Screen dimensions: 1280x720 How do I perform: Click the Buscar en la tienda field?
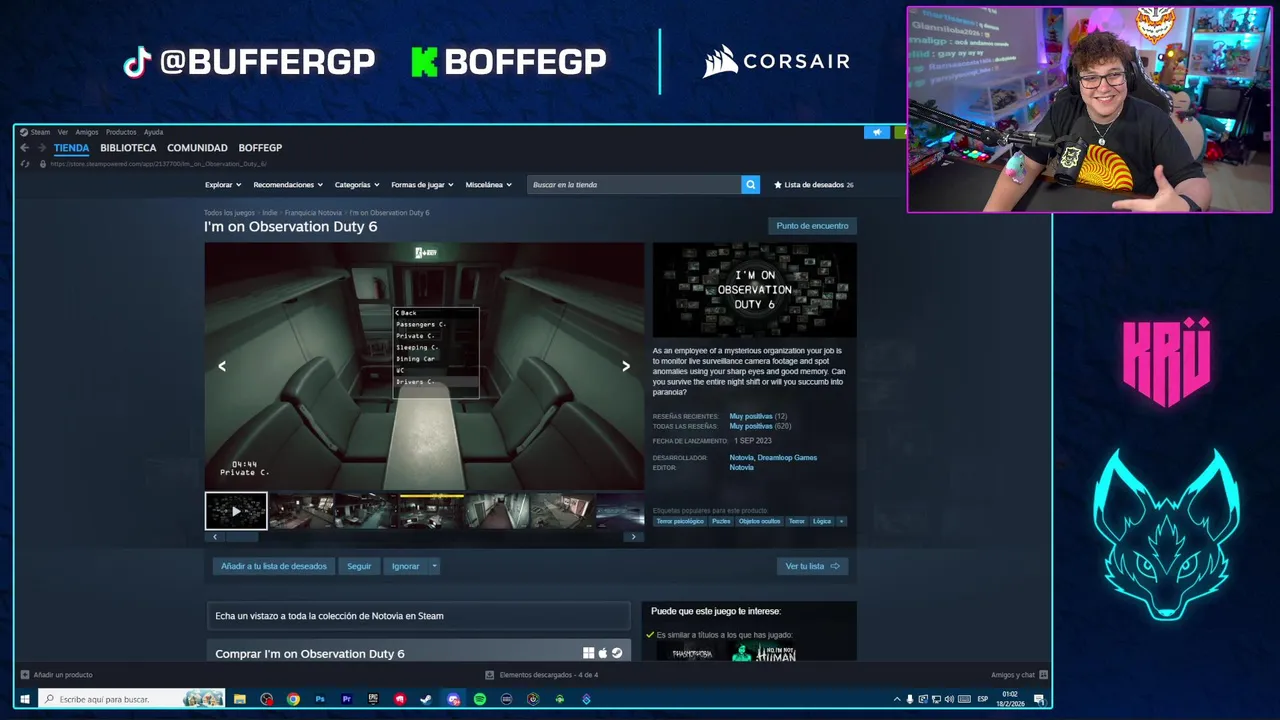(x=634, y=184)
